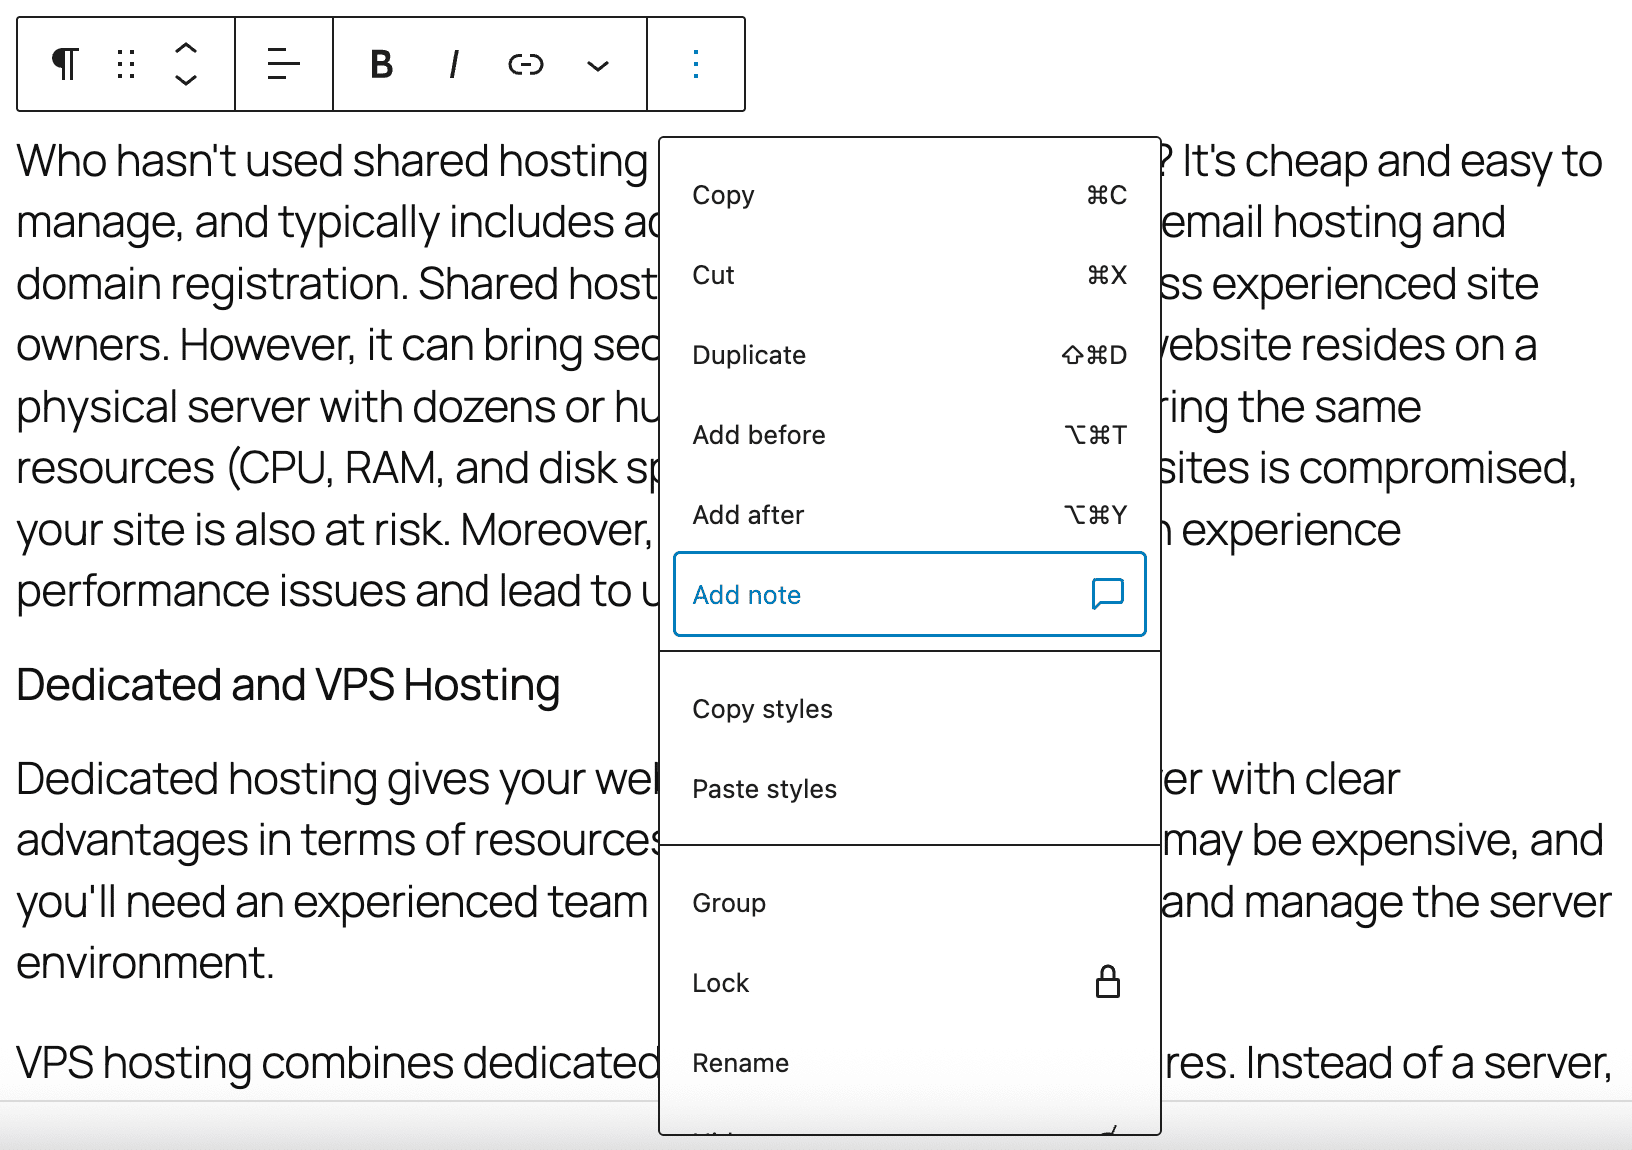Viewport: 1632px width, 1150px height.
Task: Apply bold formatting
Action: [380, 63]
